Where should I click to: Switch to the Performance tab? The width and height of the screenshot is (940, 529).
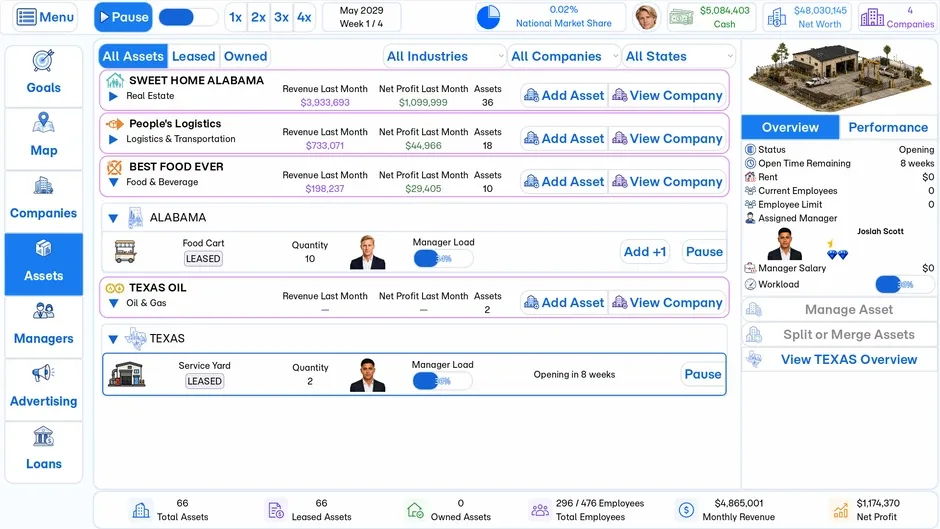click(x=888, y=127)
